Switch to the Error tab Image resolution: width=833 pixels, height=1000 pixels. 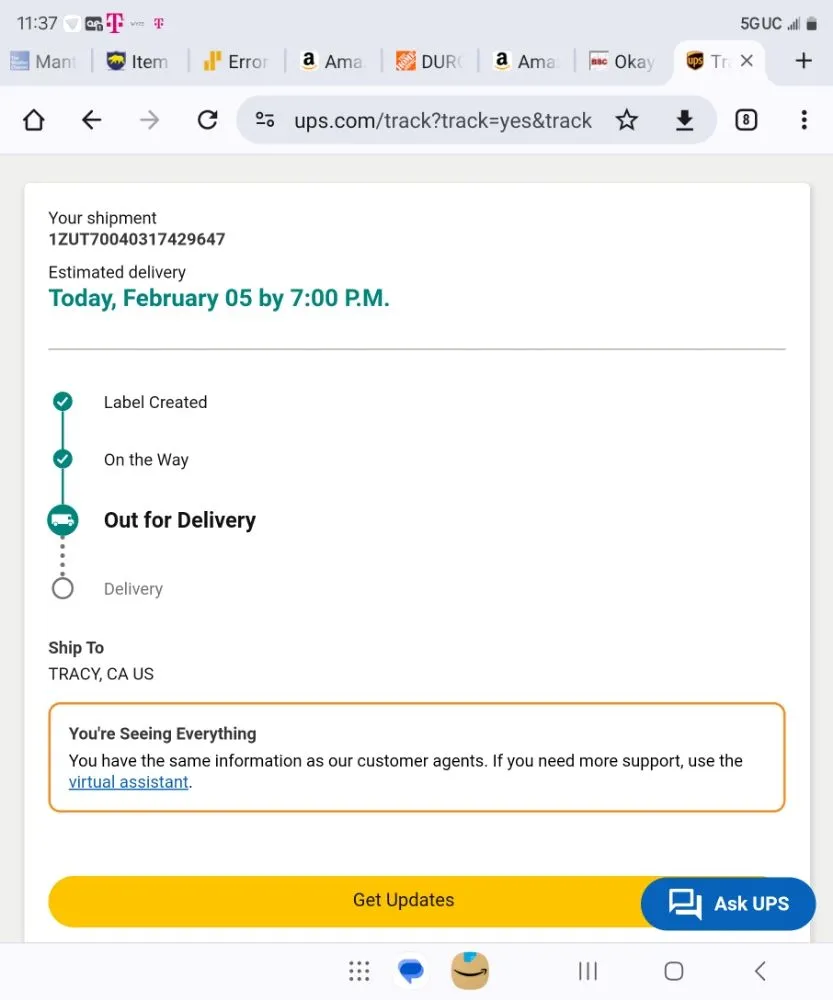point(236,62)
